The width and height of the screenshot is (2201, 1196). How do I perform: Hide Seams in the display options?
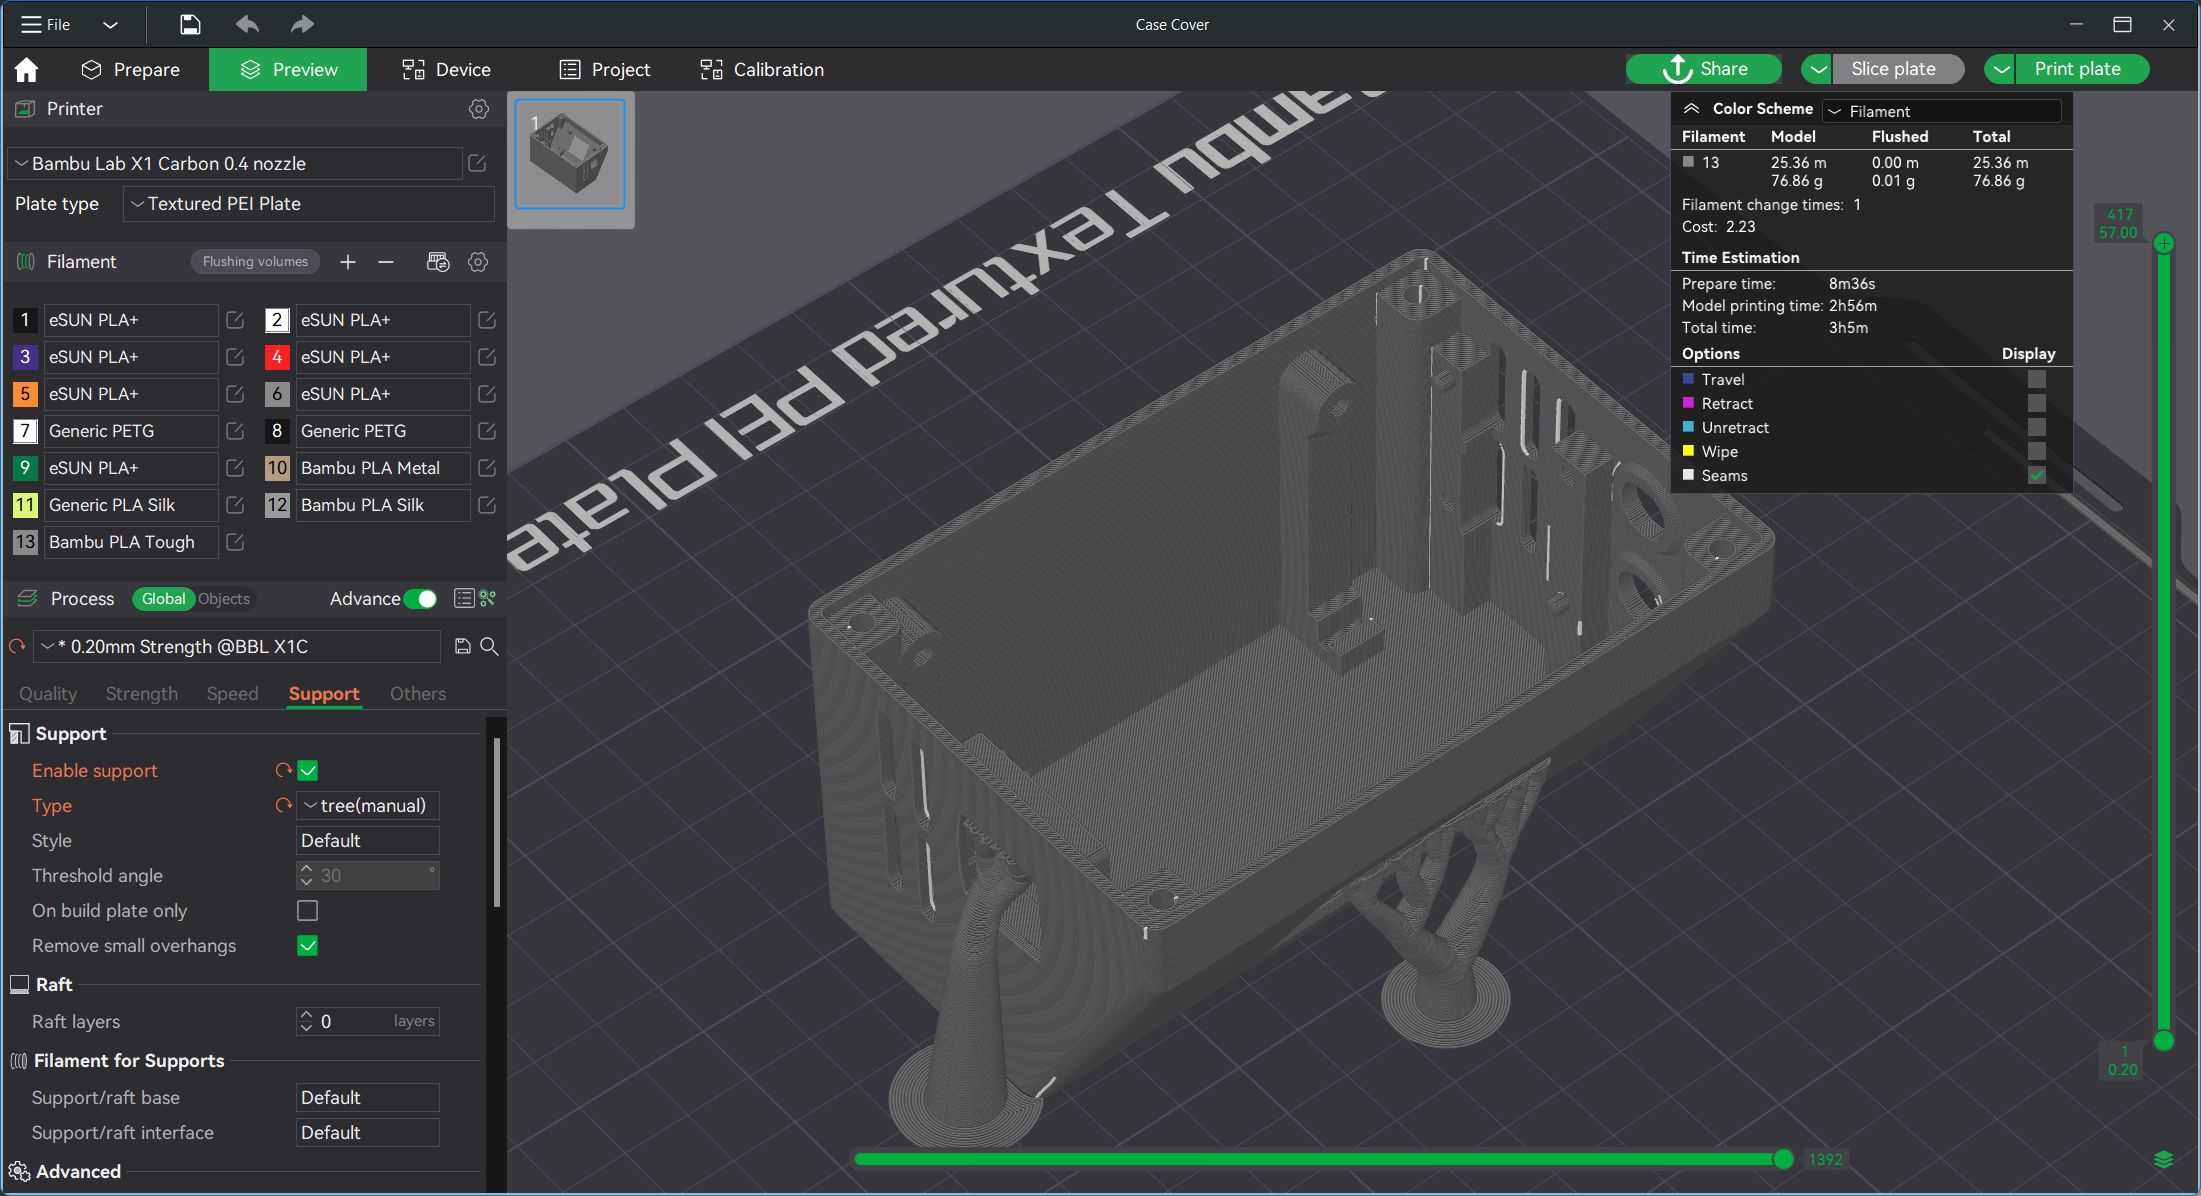(2036, 475)
